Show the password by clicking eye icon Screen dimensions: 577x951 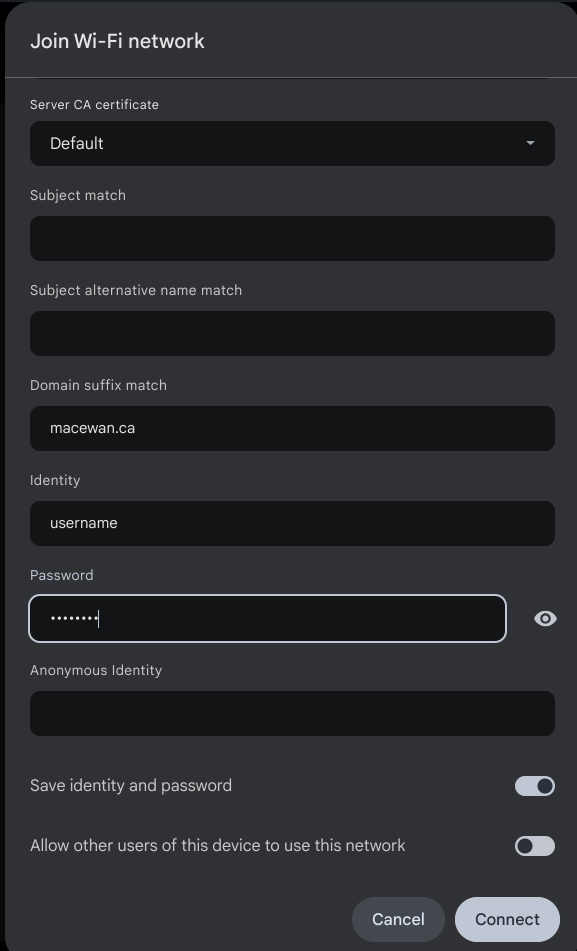click(544, 618)
